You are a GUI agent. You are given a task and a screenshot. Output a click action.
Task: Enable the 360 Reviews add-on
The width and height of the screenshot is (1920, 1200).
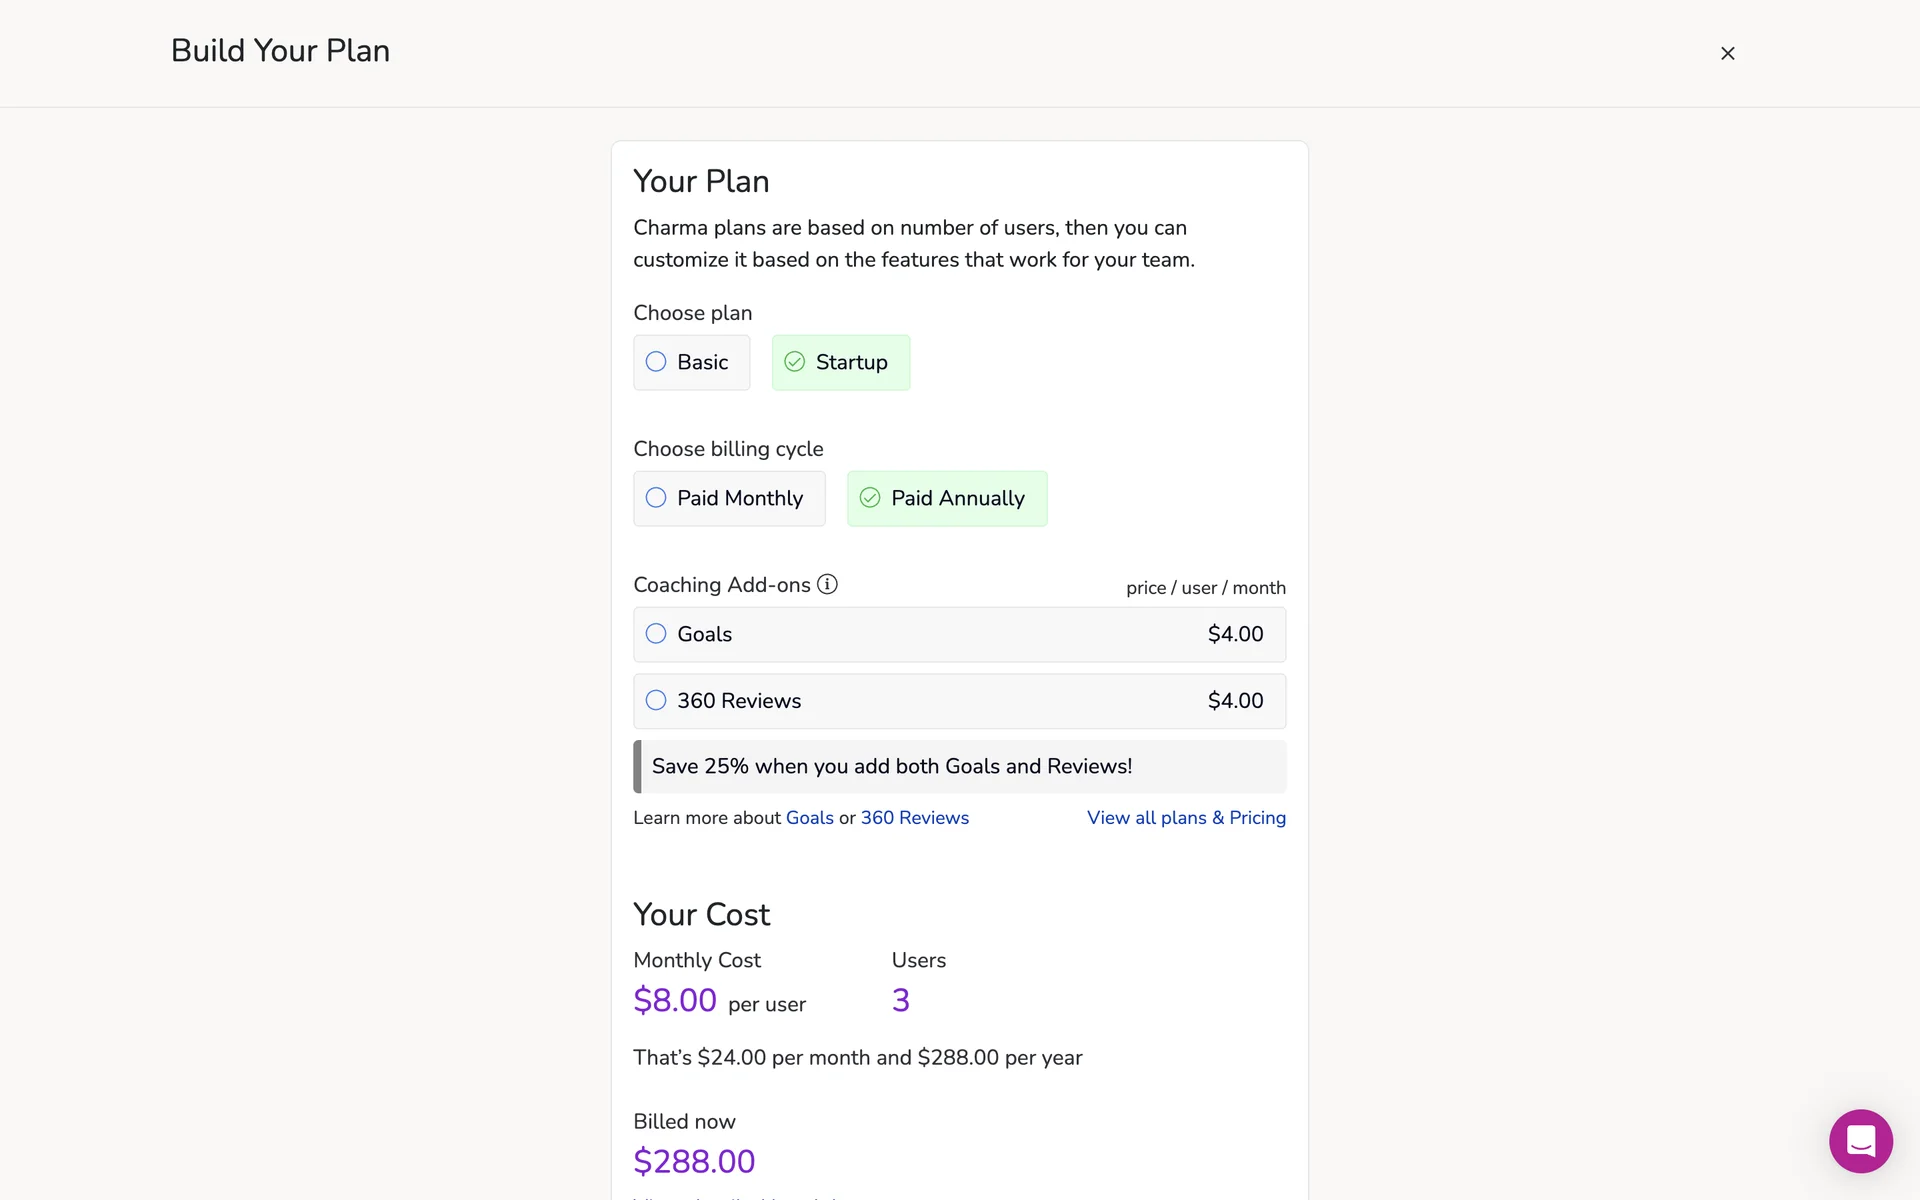(x=959, y=701)
